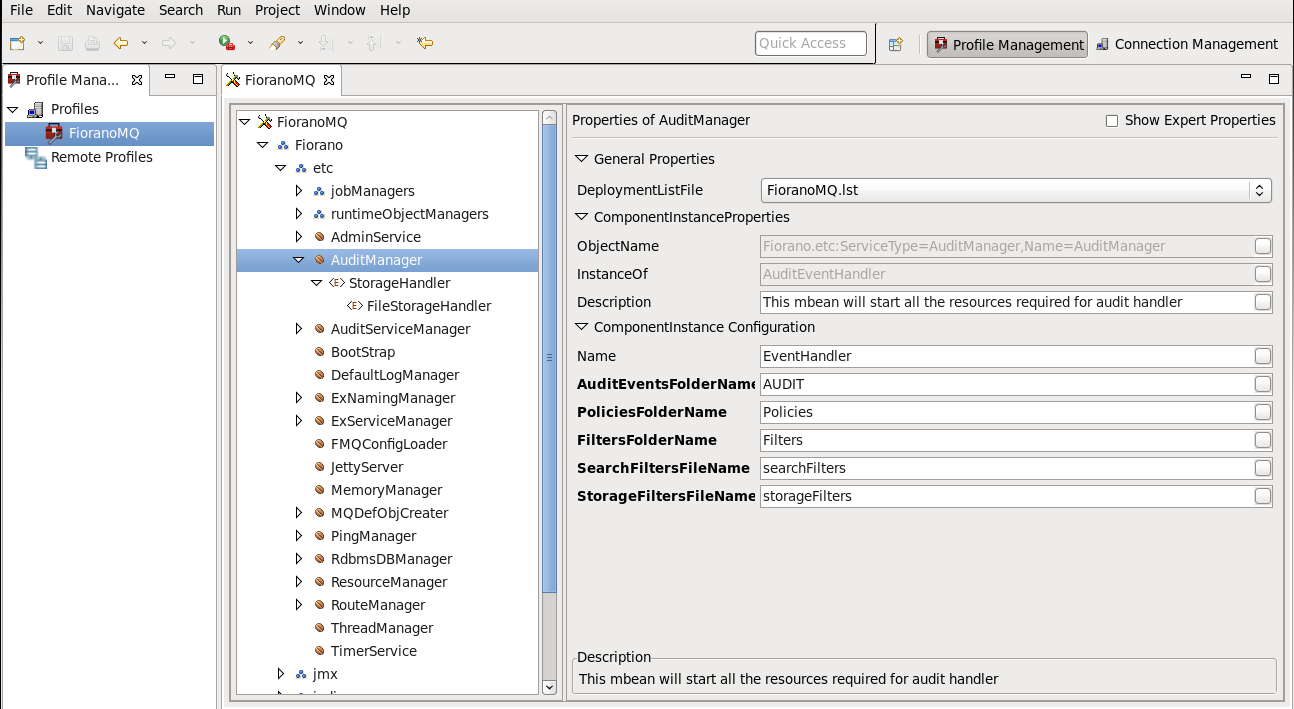Open the Run external tools dropdown arrow
The image size is (1294, 709).
[x=250, y=43]
